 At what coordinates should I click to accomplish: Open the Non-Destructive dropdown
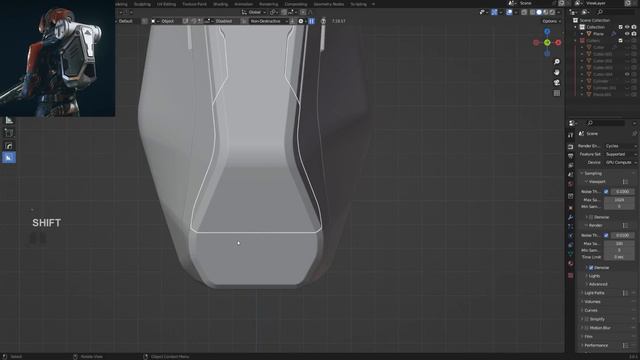point(268,21)
